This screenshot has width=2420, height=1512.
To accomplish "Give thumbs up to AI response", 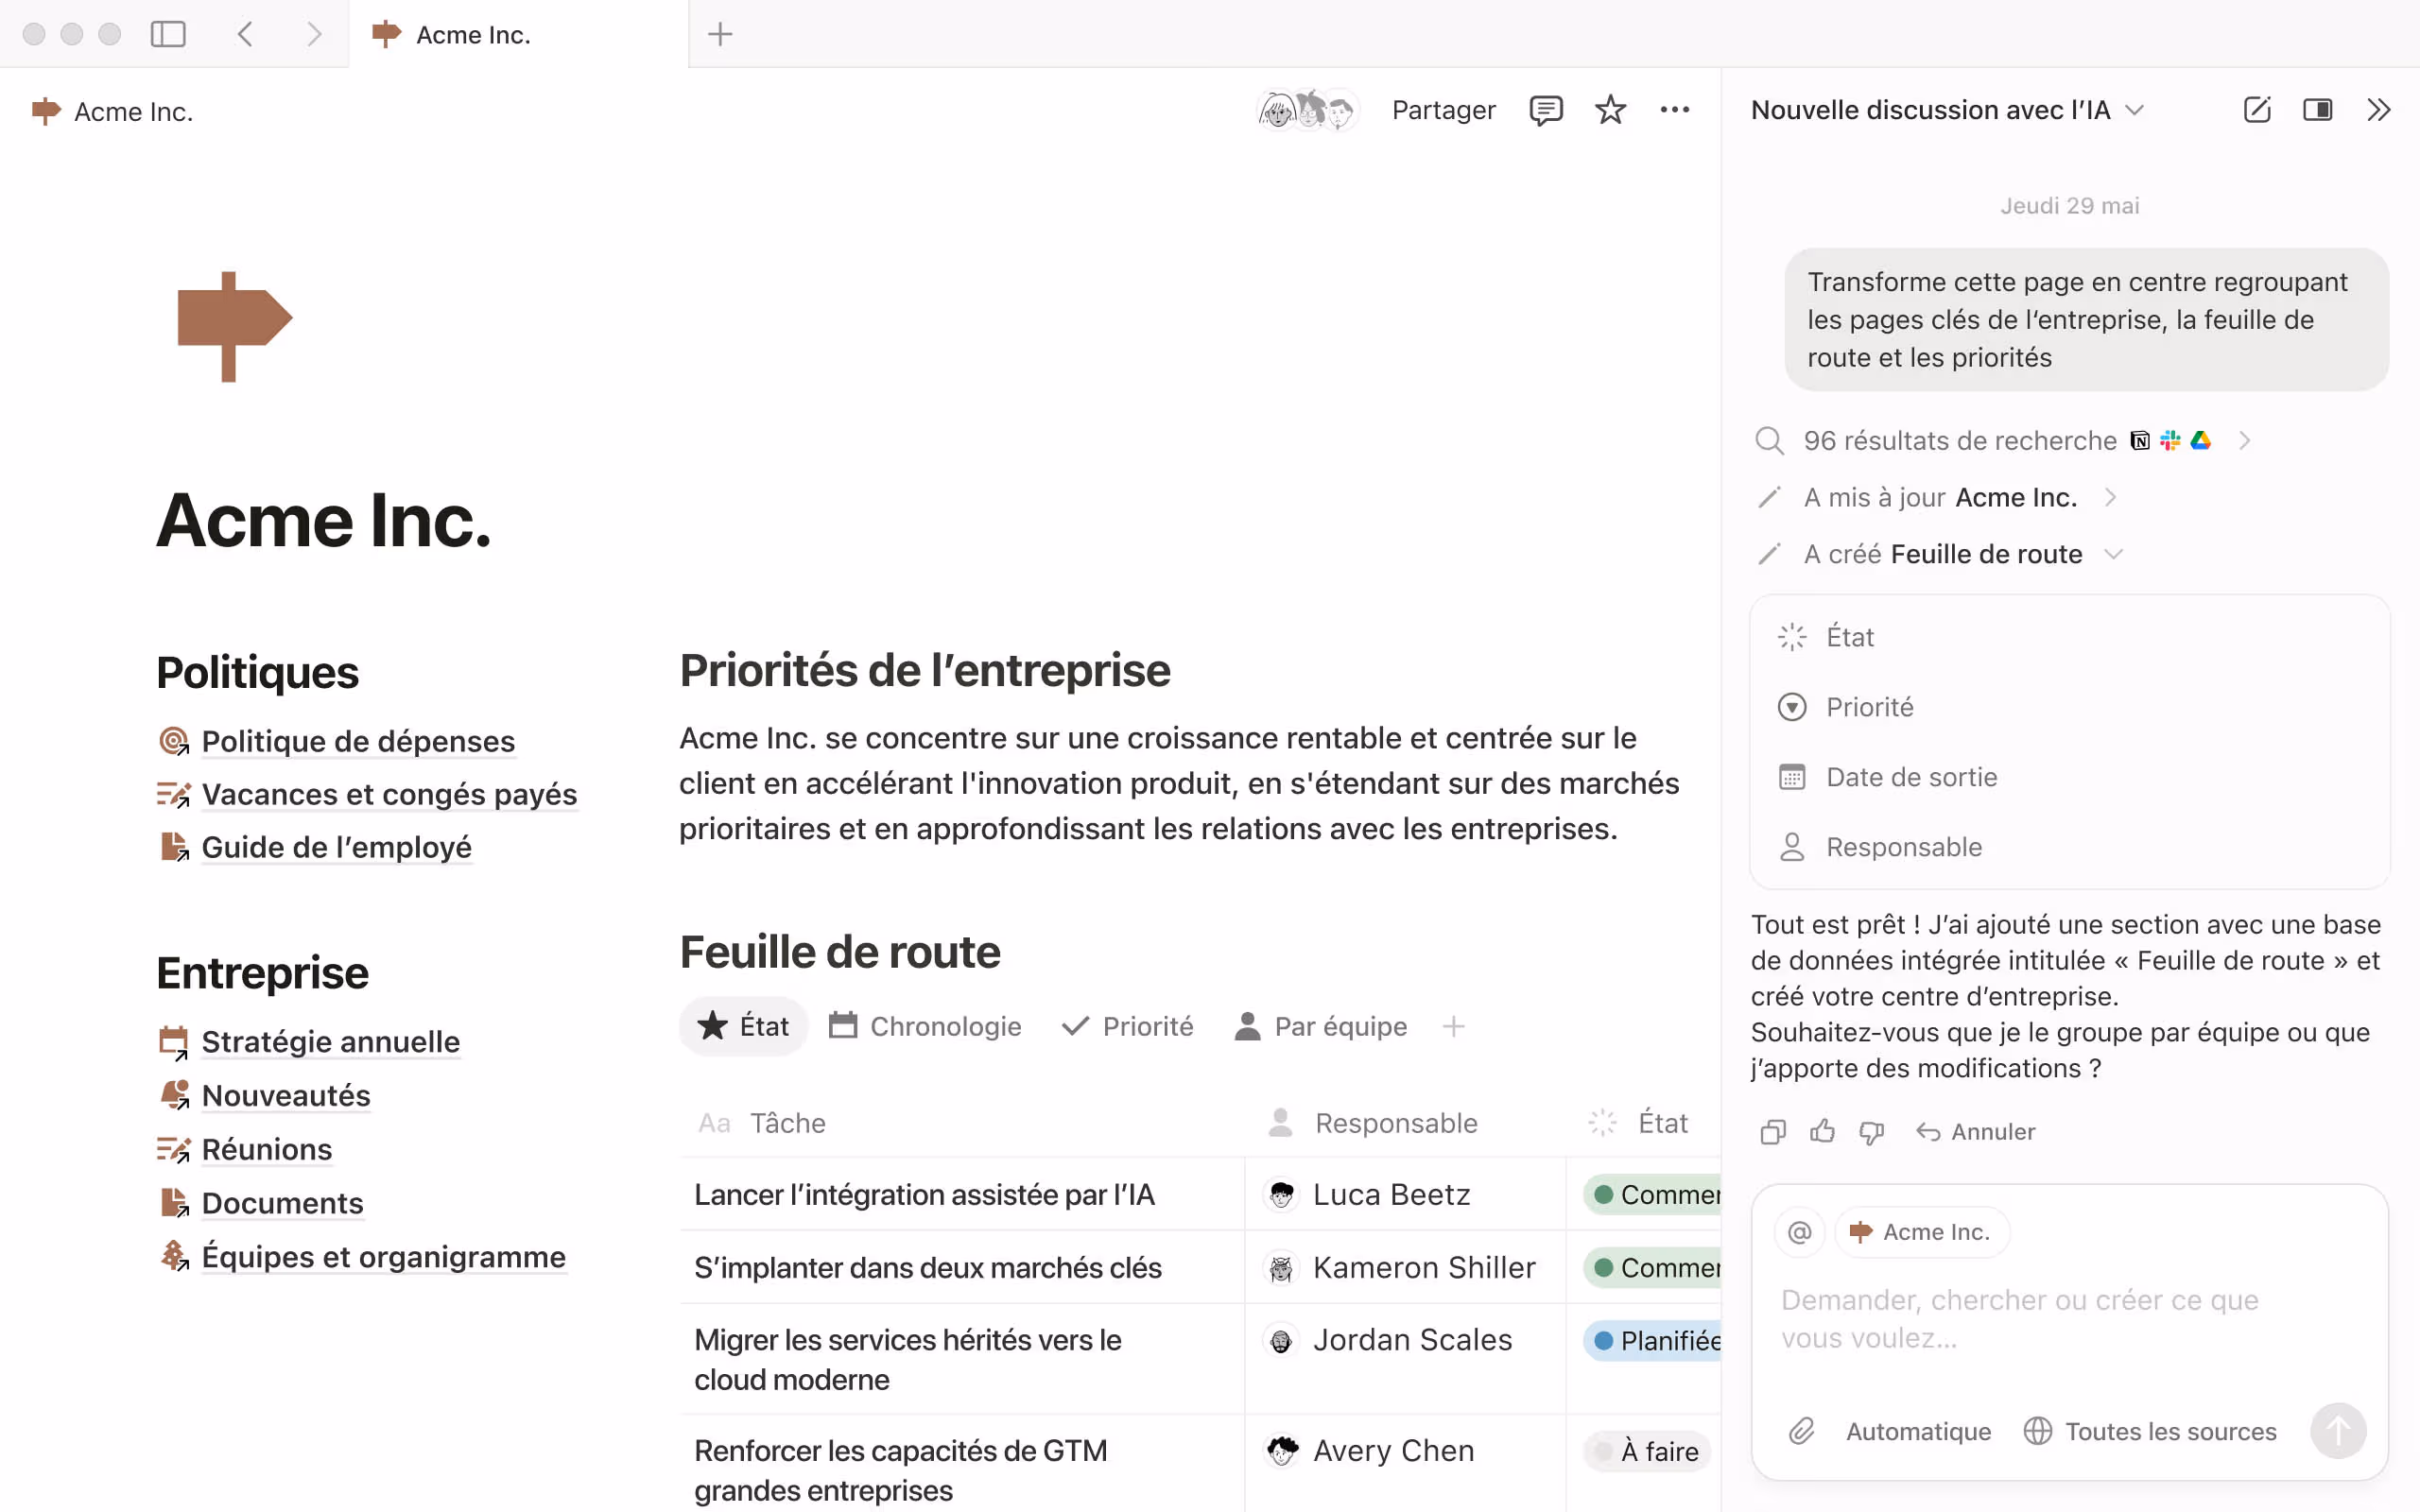I will point(1822,1132).
